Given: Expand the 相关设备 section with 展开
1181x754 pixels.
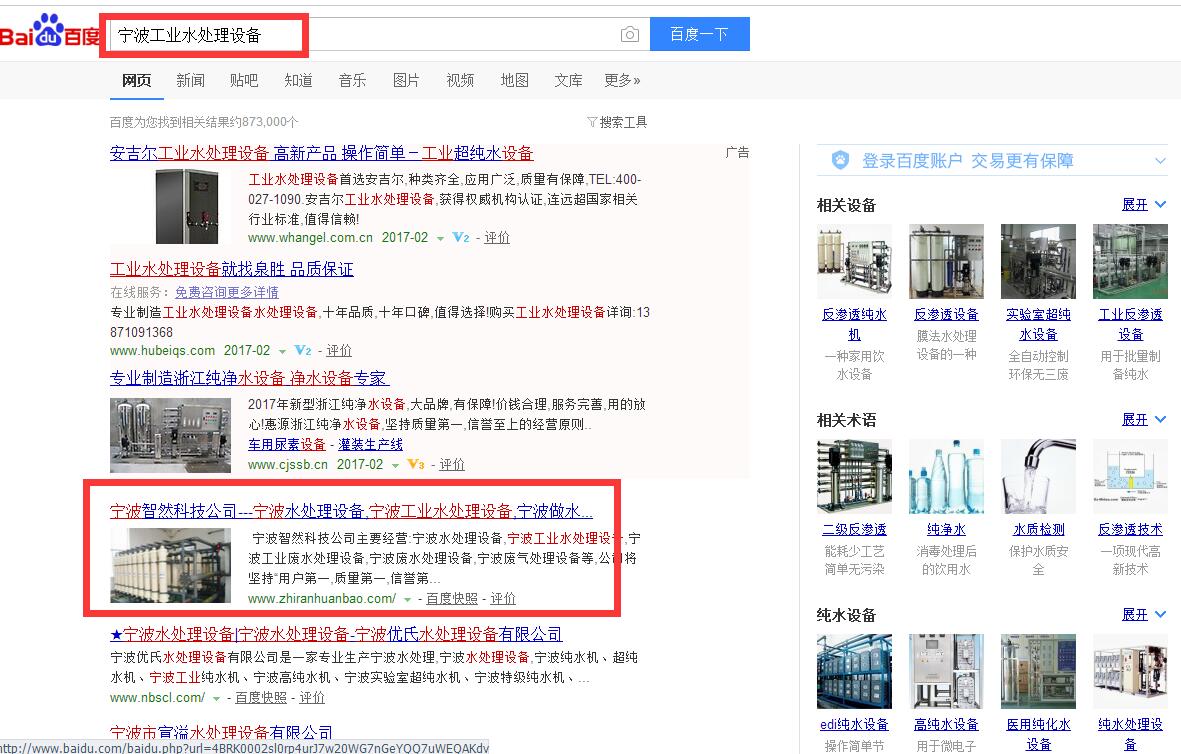Looking at the screenshot, I should pos(1143,205).
